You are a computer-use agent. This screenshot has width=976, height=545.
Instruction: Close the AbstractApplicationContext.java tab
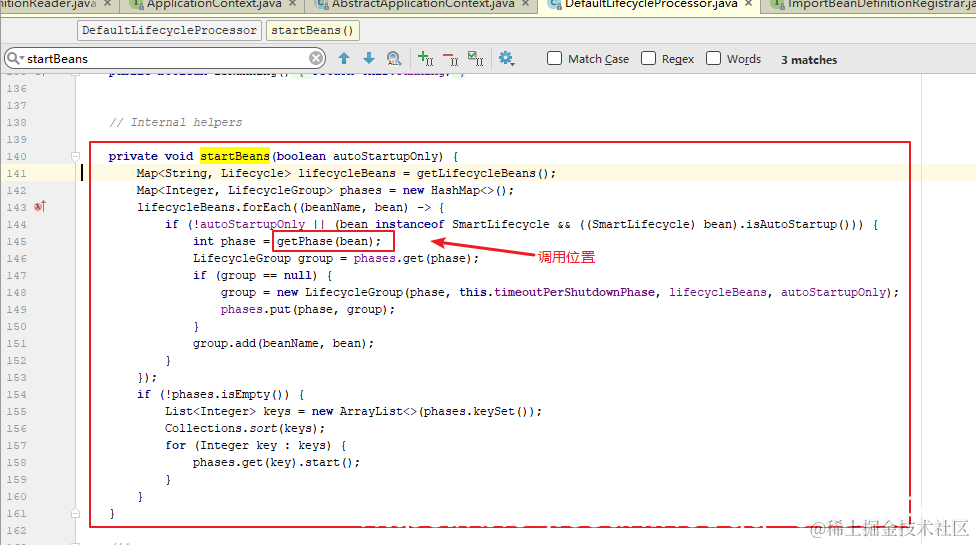tap(525, 4)
